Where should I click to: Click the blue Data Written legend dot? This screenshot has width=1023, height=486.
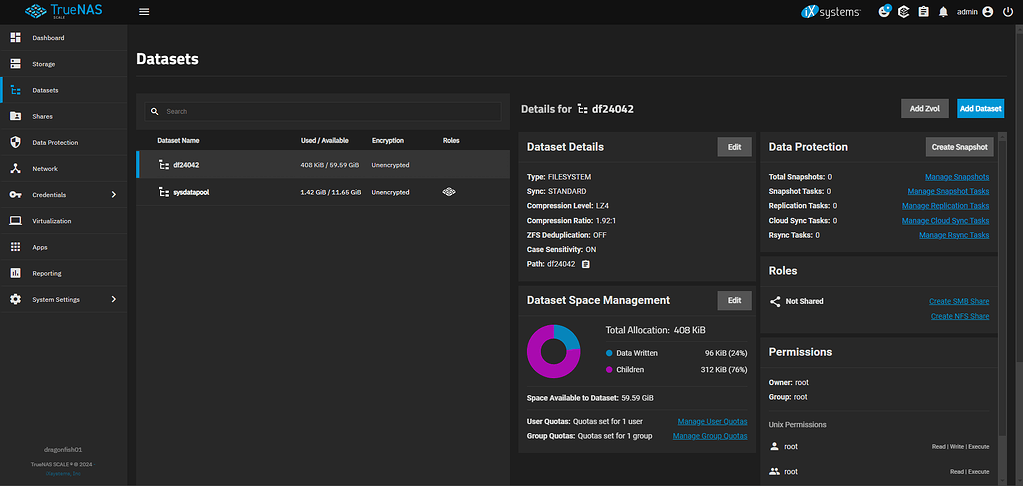click(609, 353)
